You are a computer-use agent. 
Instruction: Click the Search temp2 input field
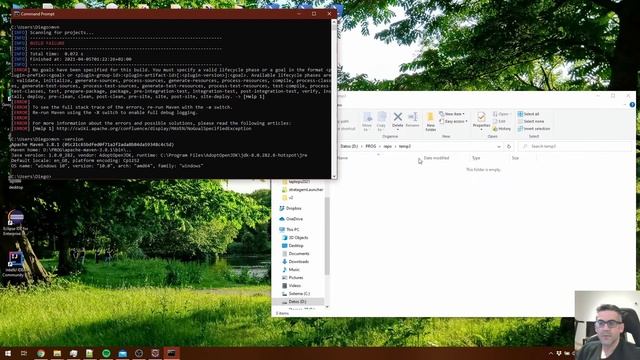point(575,146)
